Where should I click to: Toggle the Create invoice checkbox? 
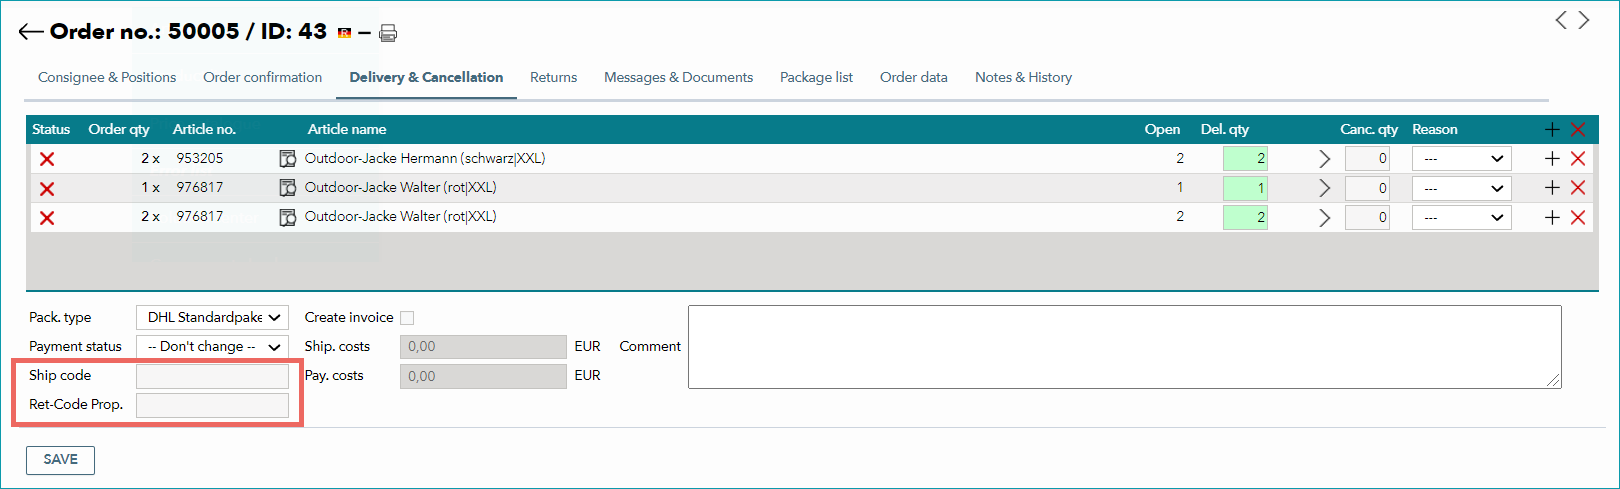point(407,318)
